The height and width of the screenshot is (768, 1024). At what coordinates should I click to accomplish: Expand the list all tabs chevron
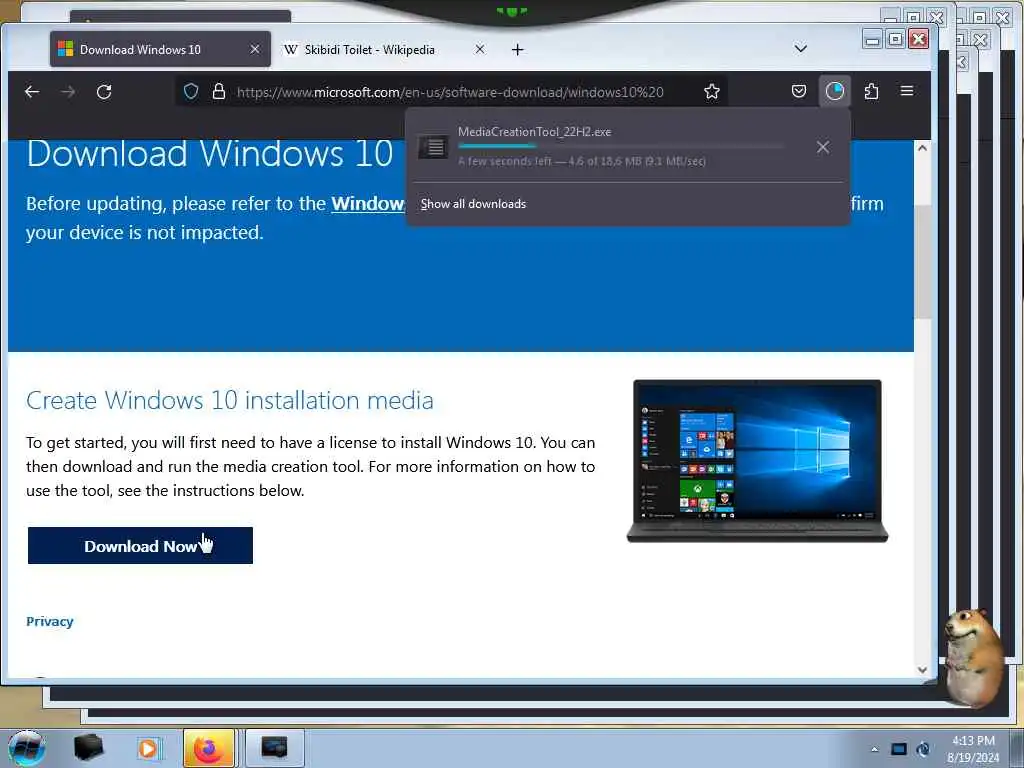801,48
